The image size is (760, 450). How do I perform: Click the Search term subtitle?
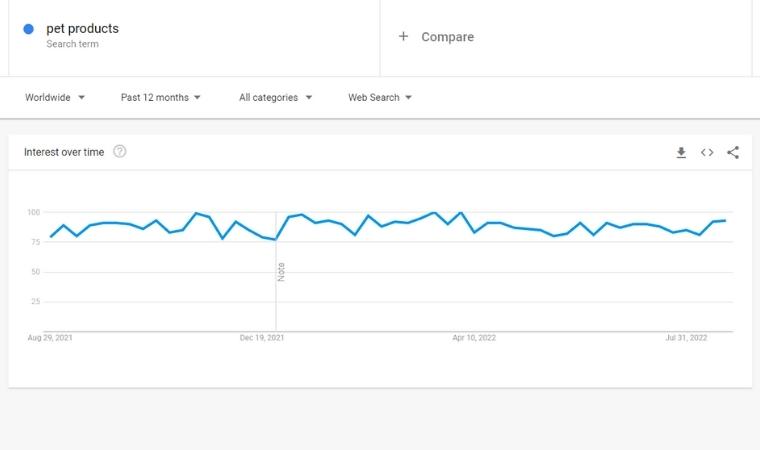(72, 44)
